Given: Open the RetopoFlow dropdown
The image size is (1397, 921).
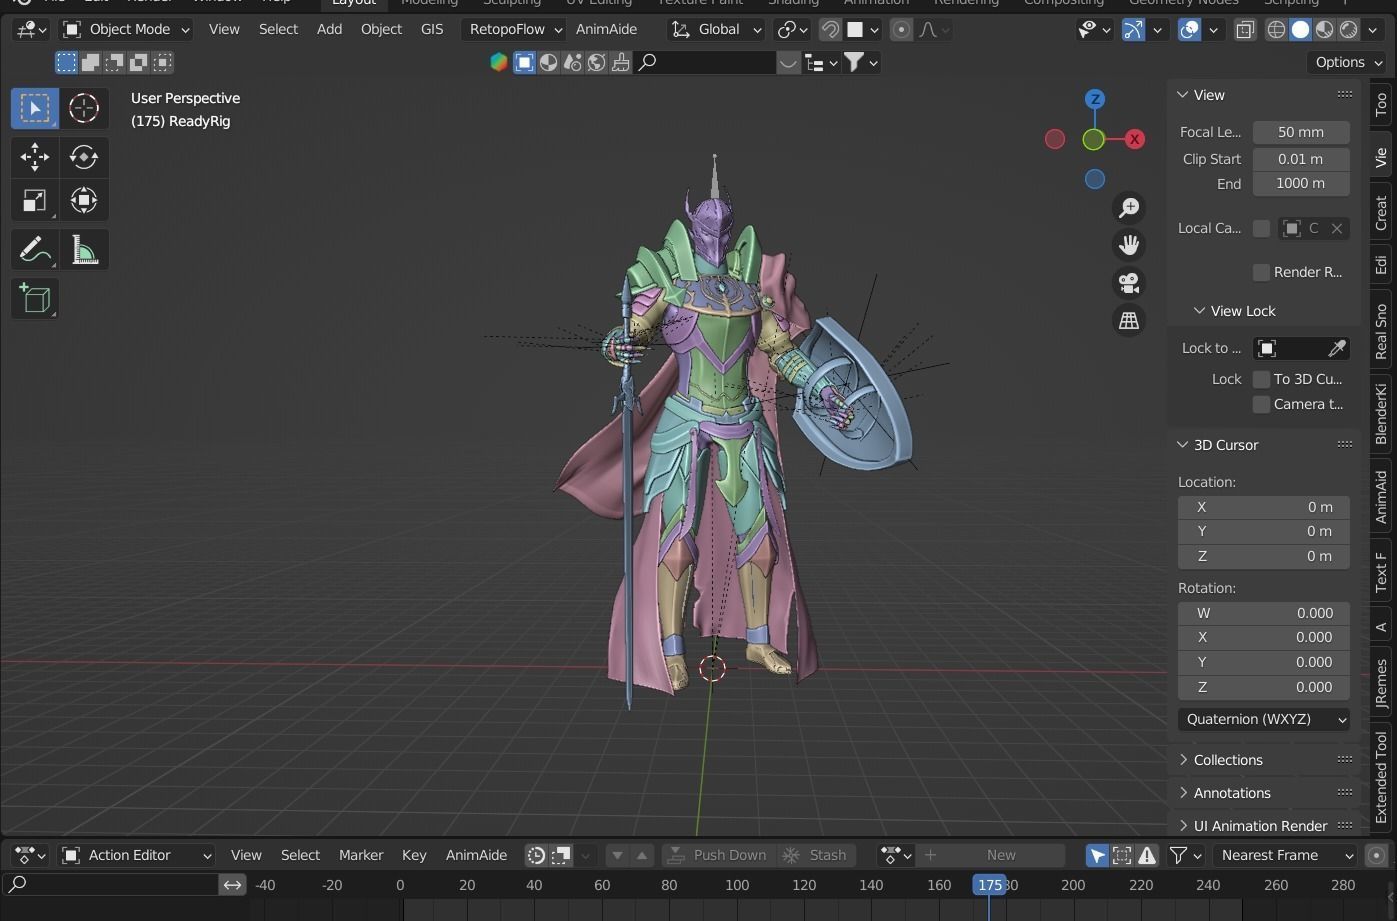Looking at the screenshot, I should pos(515,30).
